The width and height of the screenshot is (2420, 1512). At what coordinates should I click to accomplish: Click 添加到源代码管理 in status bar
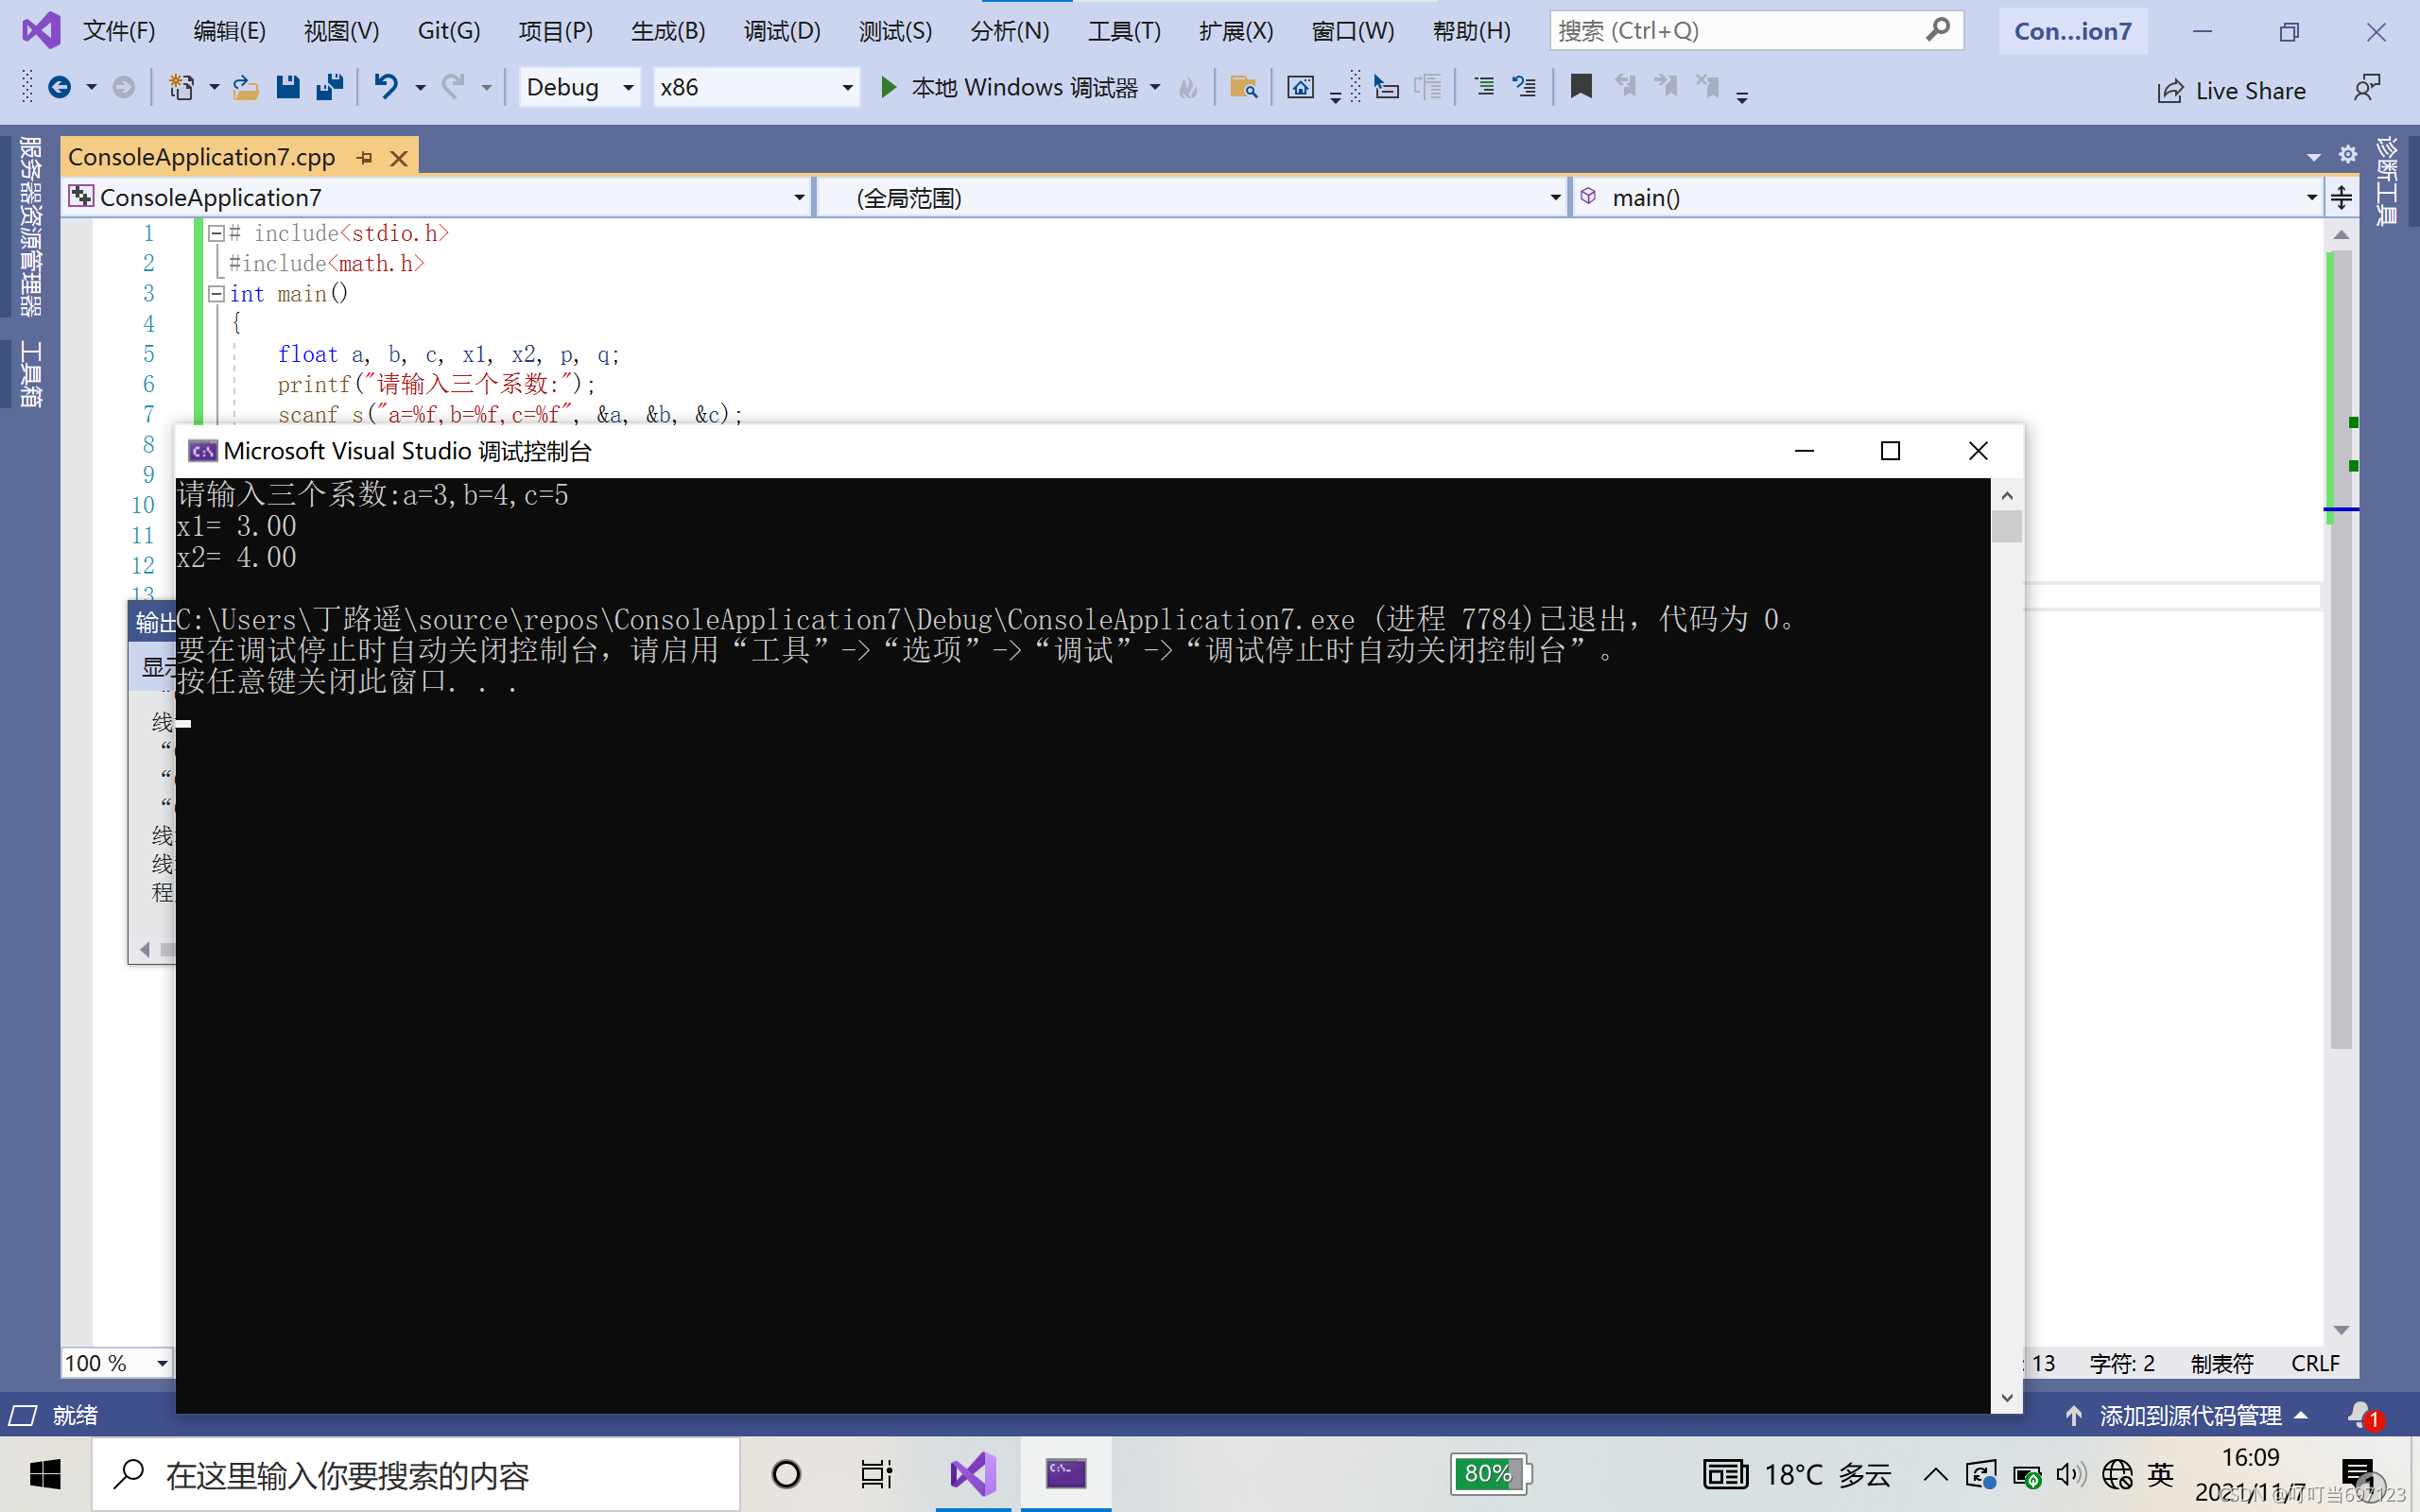pyautogui.click(x=2189, y=1415)
